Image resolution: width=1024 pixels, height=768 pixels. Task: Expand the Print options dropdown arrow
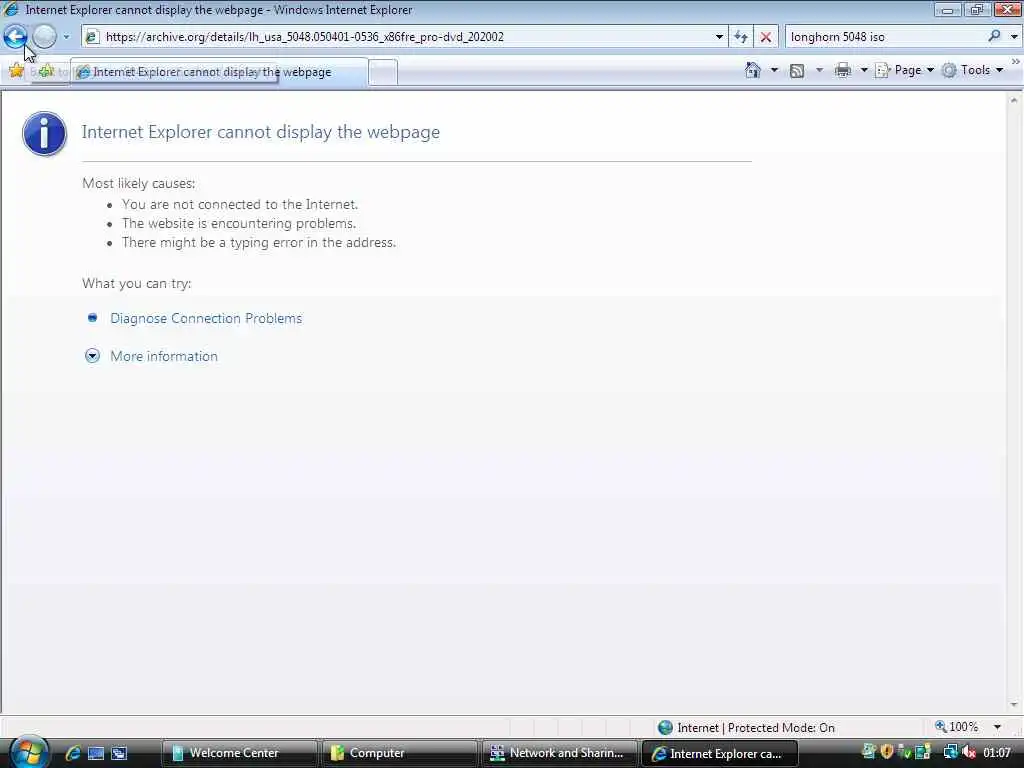[x=863, y=70]
